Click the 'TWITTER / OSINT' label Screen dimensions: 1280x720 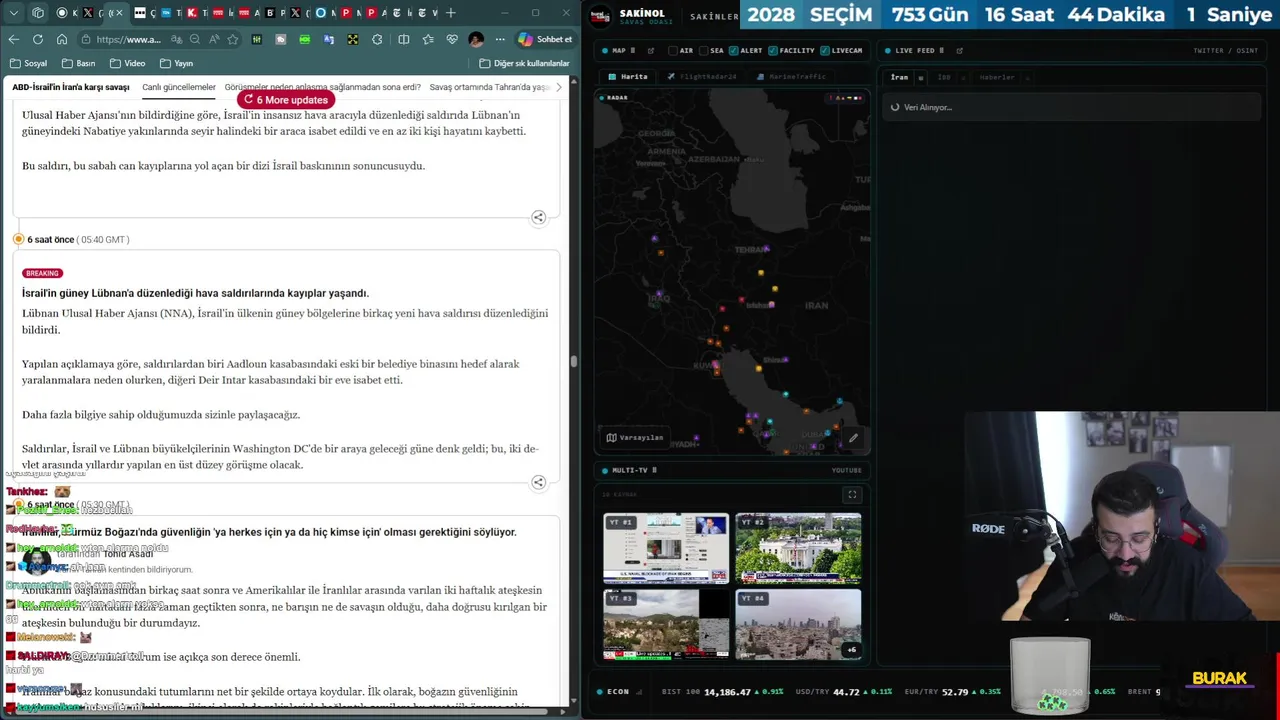[1225, 50]
